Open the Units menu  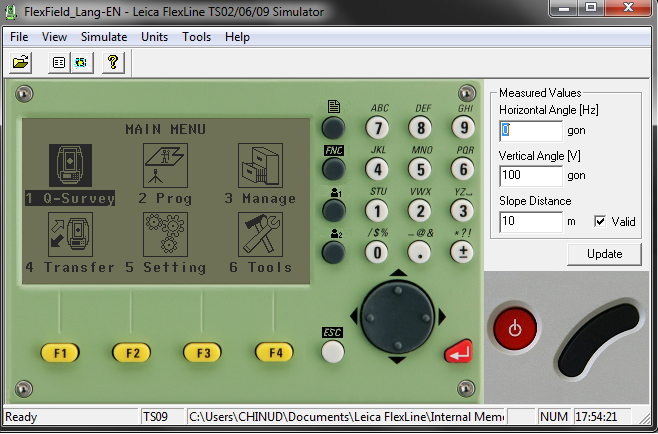click(154, 37)
